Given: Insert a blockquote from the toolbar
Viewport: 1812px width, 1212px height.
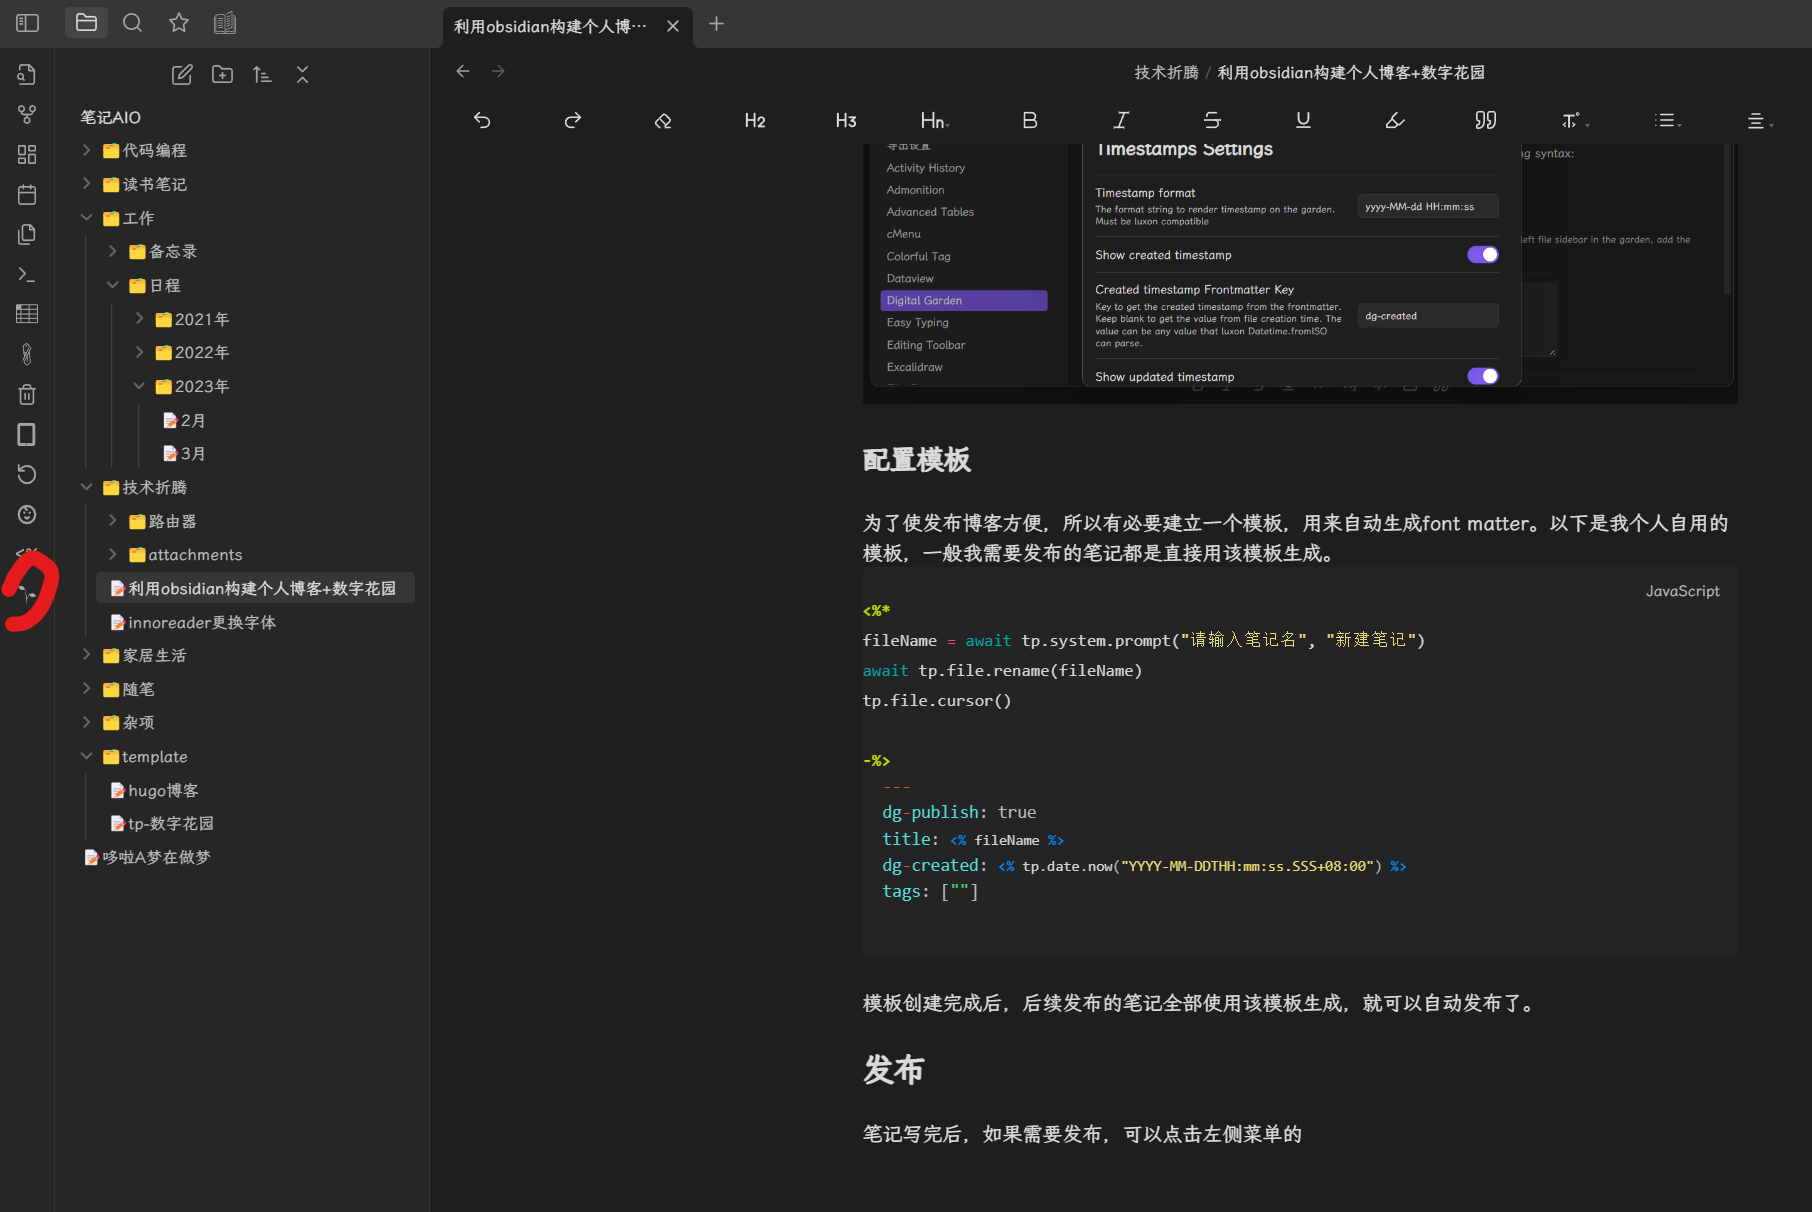Looking at the screenshot, I should pos(1486,120).
